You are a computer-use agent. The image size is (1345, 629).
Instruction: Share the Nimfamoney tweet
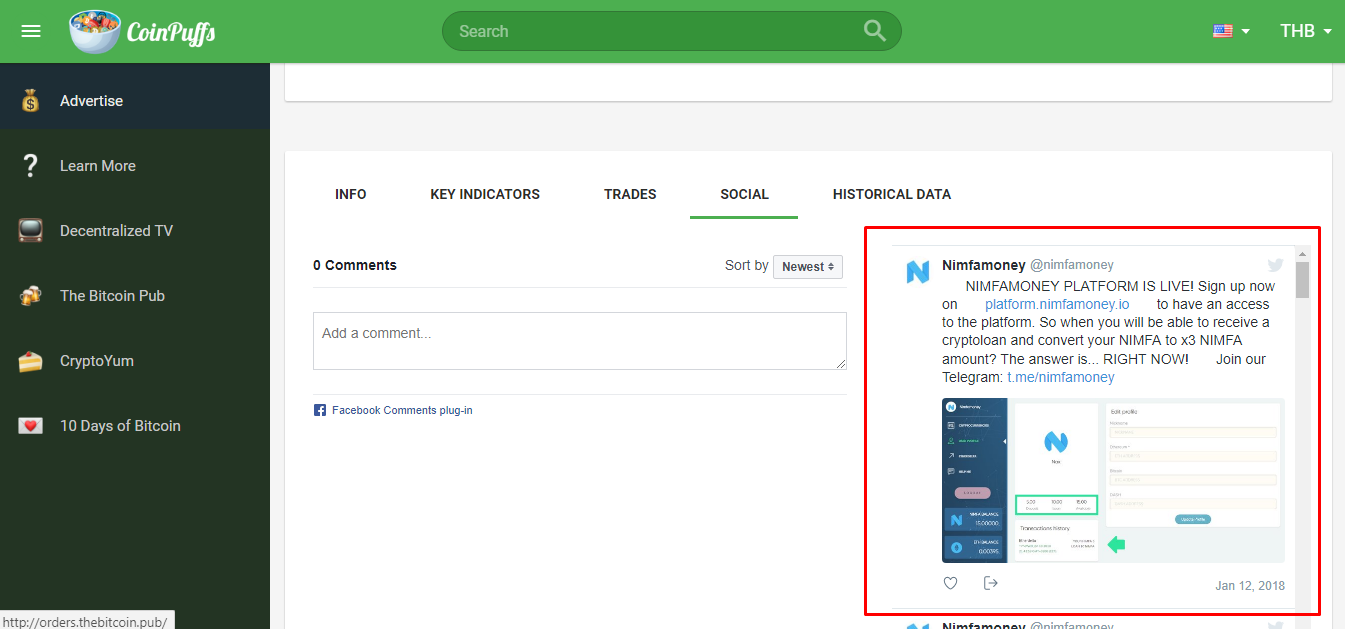pos(991,583)
